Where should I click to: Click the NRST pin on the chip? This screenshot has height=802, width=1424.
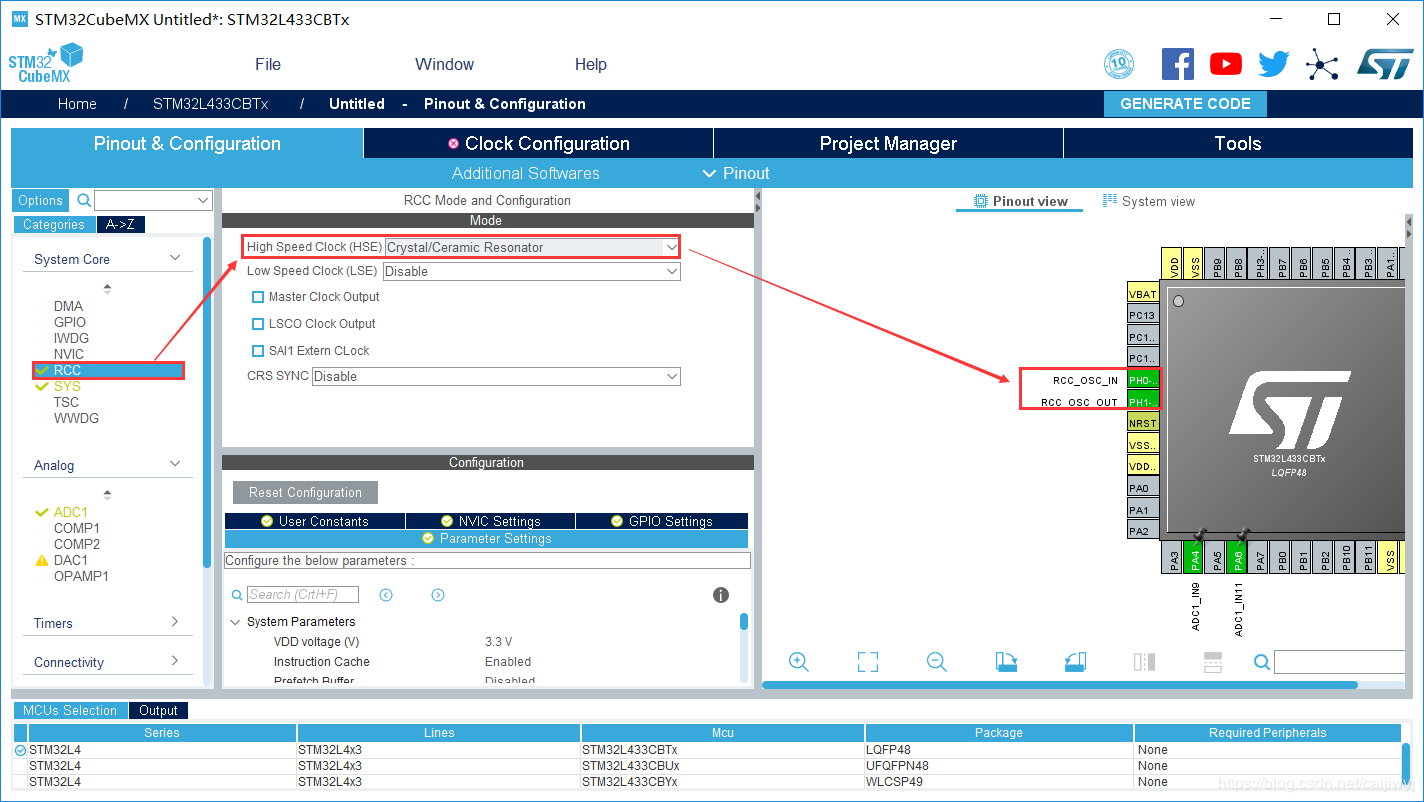[x=1143, y=423]
